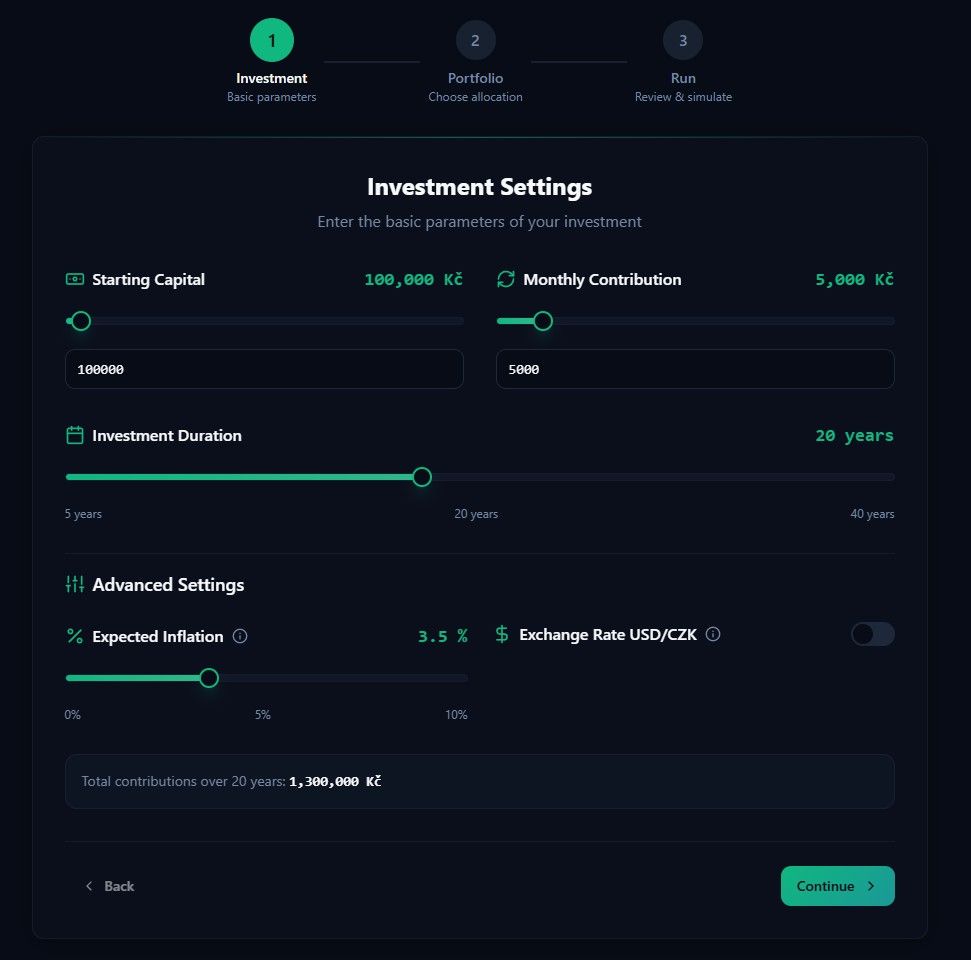971x960 pixels.
Task: Select the Monthly Contribution input field
Action: (x=694, y=369)
